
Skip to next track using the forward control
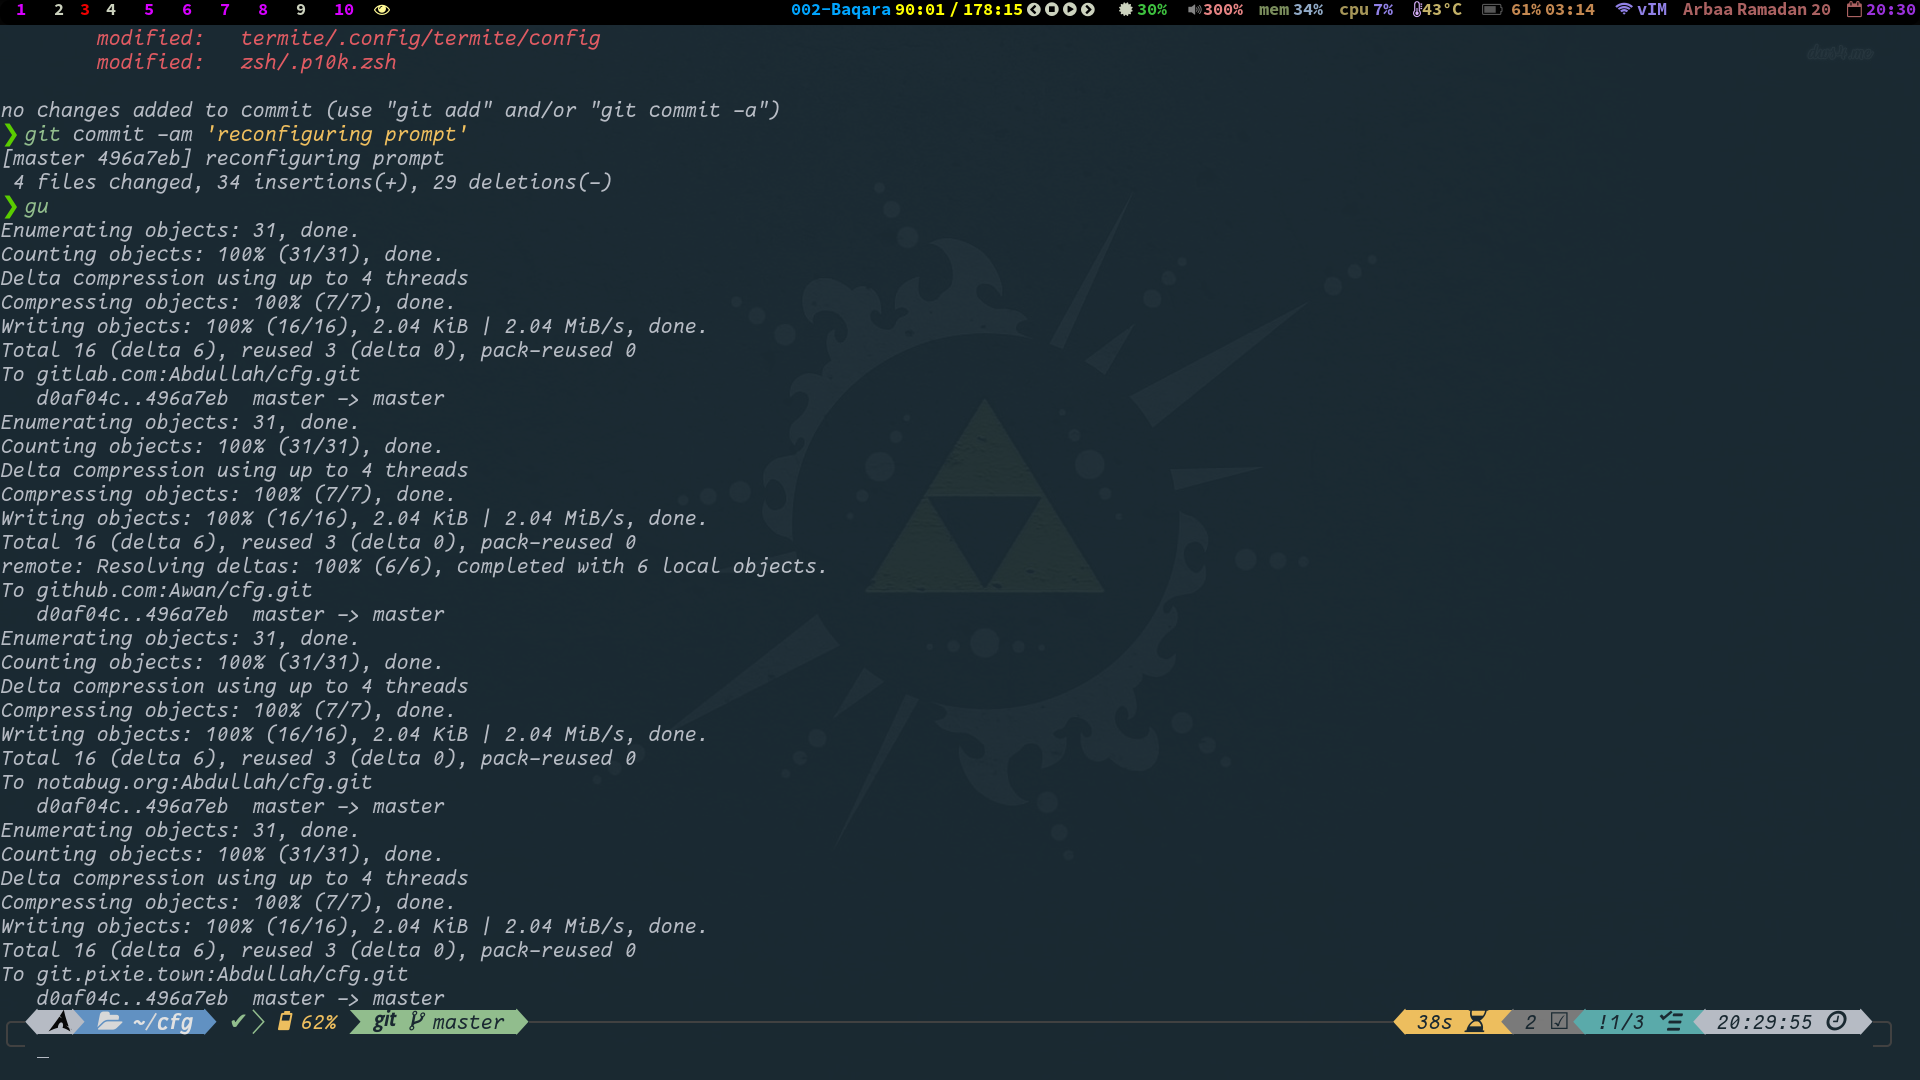tap(1088, 10)
